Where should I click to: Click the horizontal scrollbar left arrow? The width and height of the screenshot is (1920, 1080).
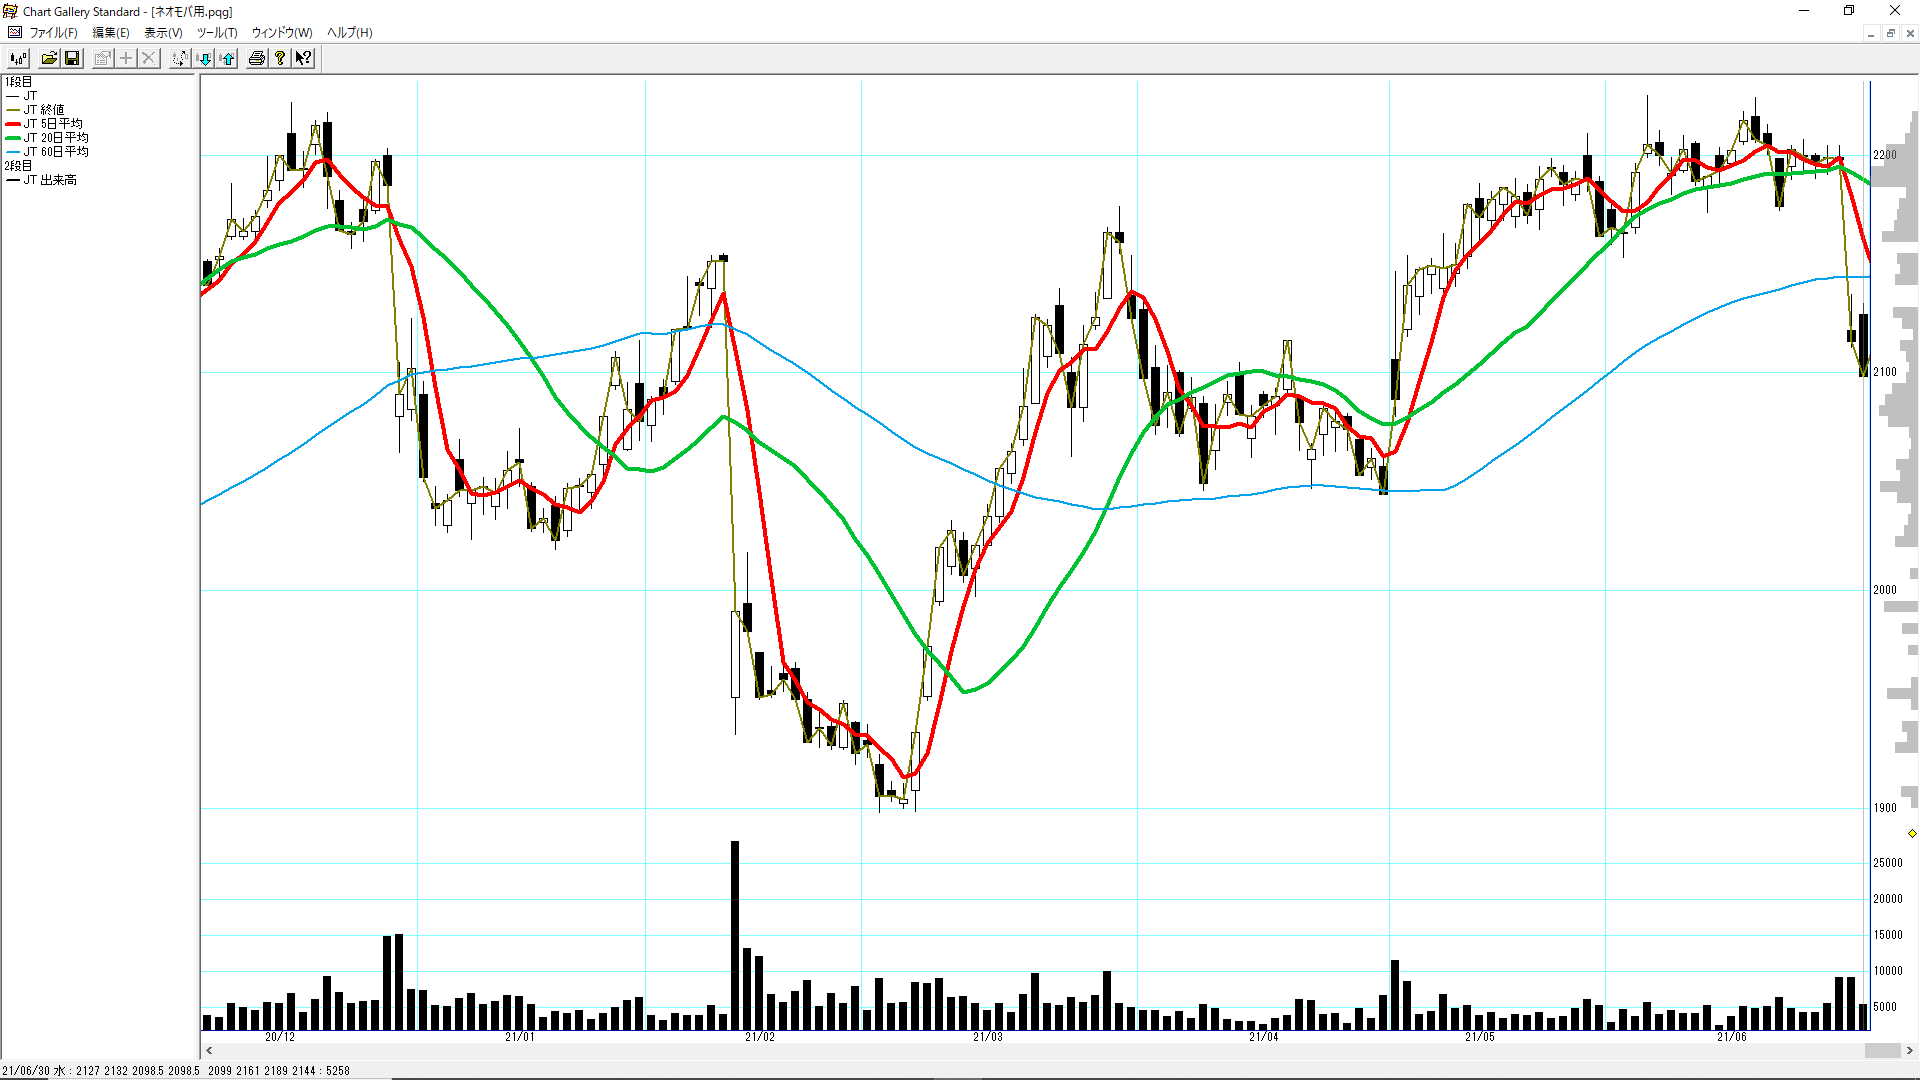click(209, 1050)
